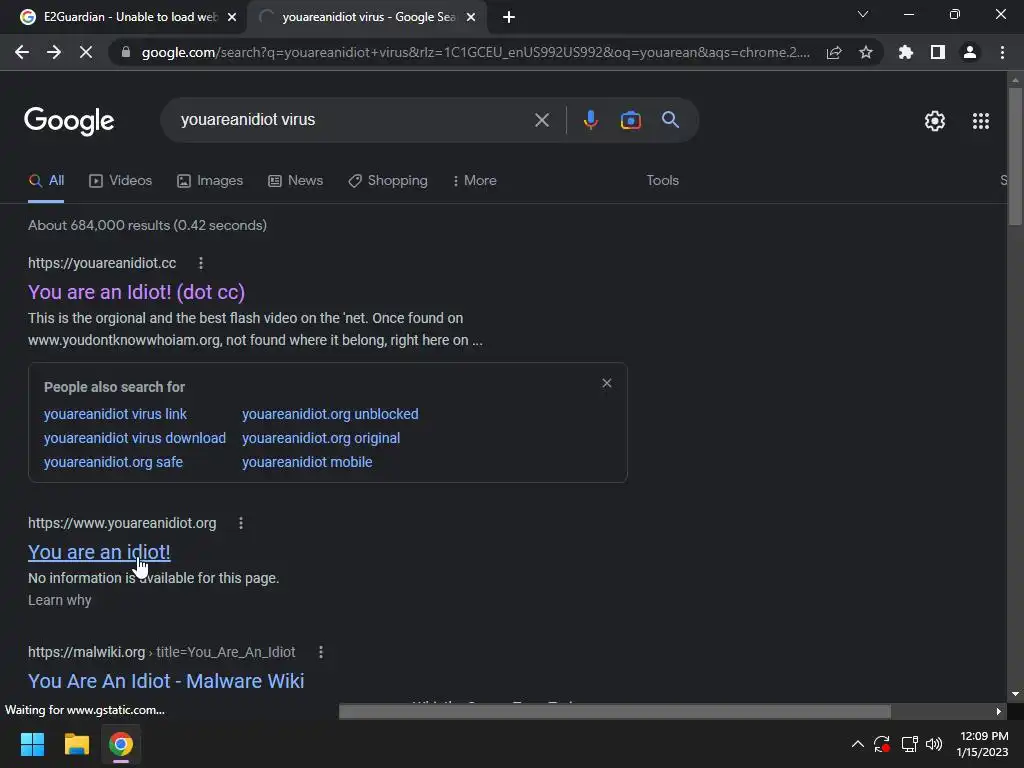
Task: Search by image with the camera icon
Action: click(x=630, y=120)
